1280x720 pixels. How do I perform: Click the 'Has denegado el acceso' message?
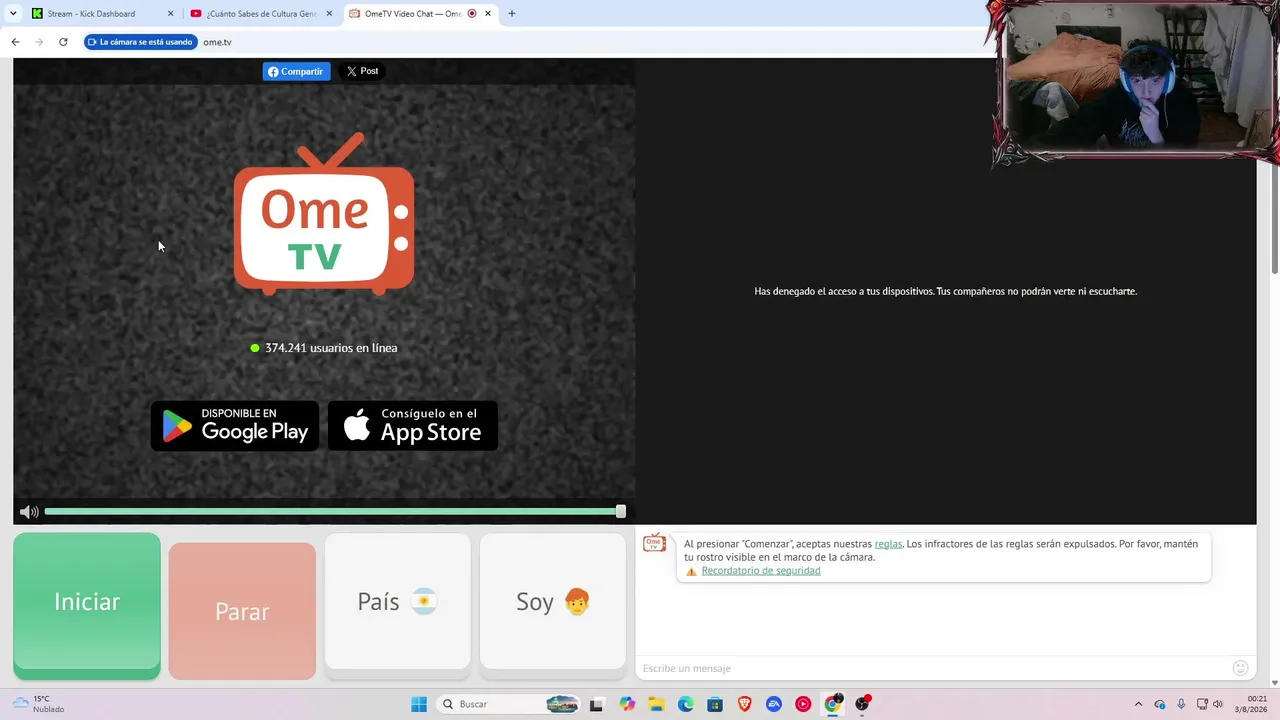(x=946, y=291)
